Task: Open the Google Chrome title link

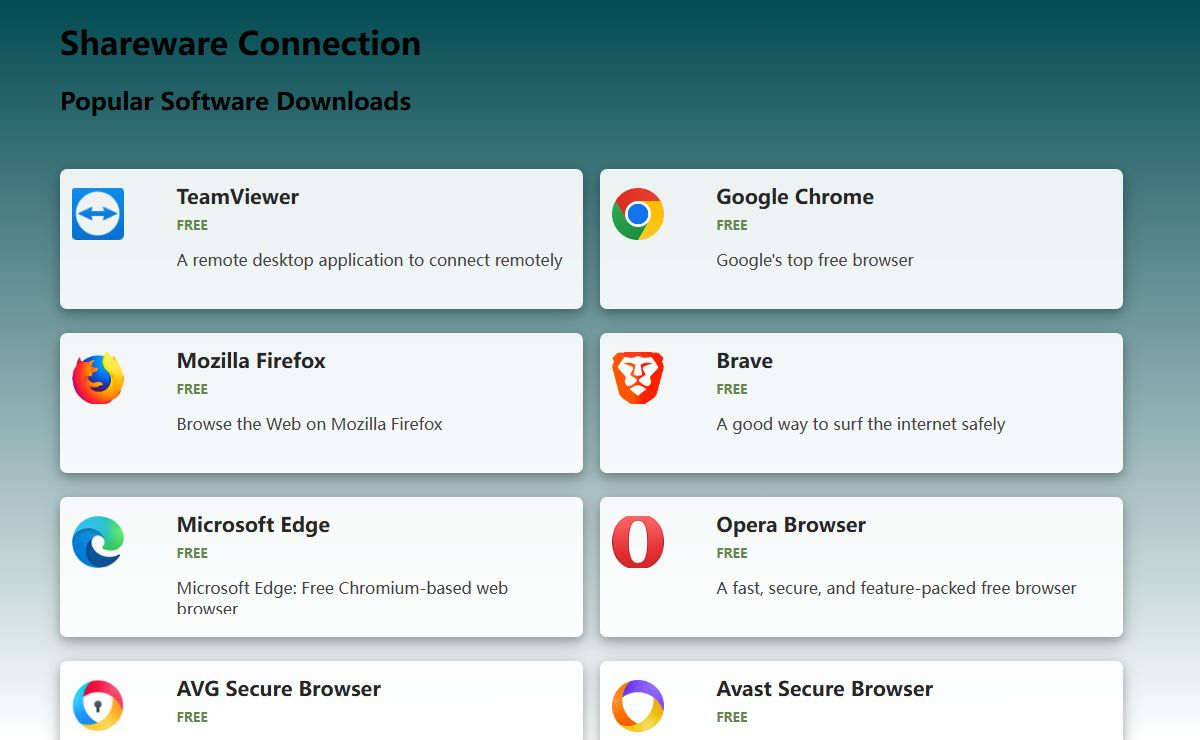Action: point(795,197)
